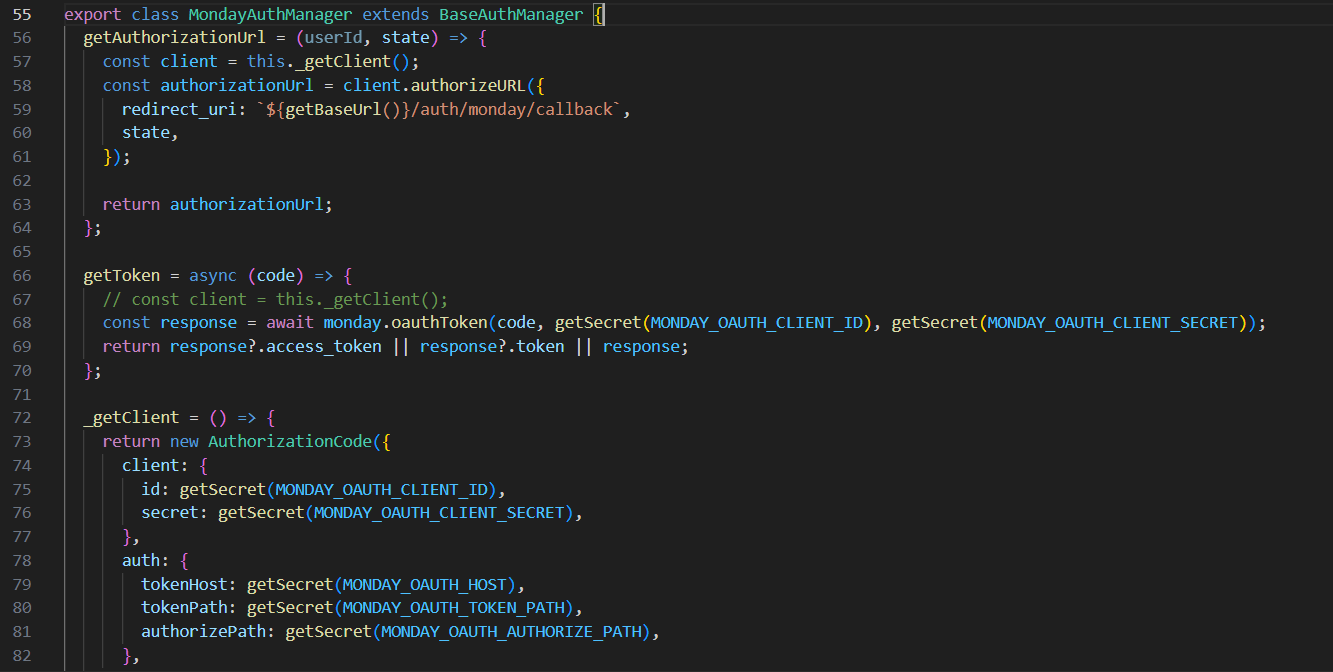Image resolution: width=1333 pixels, height=672 pixels.
Task: Click line number 68 in the gutter
Action: [22, 322]
